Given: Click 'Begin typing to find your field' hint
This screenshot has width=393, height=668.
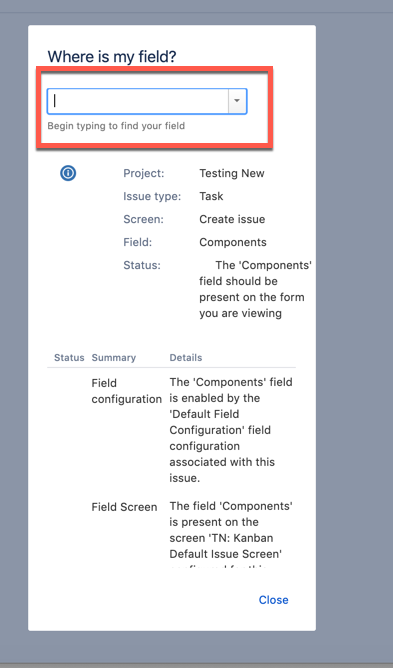Looking at the screenshot, I should pyautogui.click(x=116, y=126).
